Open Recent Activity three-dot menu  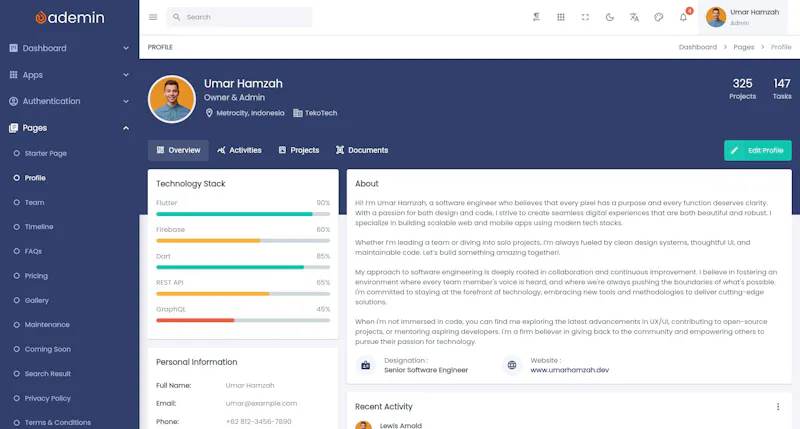(x=778, y=407)
